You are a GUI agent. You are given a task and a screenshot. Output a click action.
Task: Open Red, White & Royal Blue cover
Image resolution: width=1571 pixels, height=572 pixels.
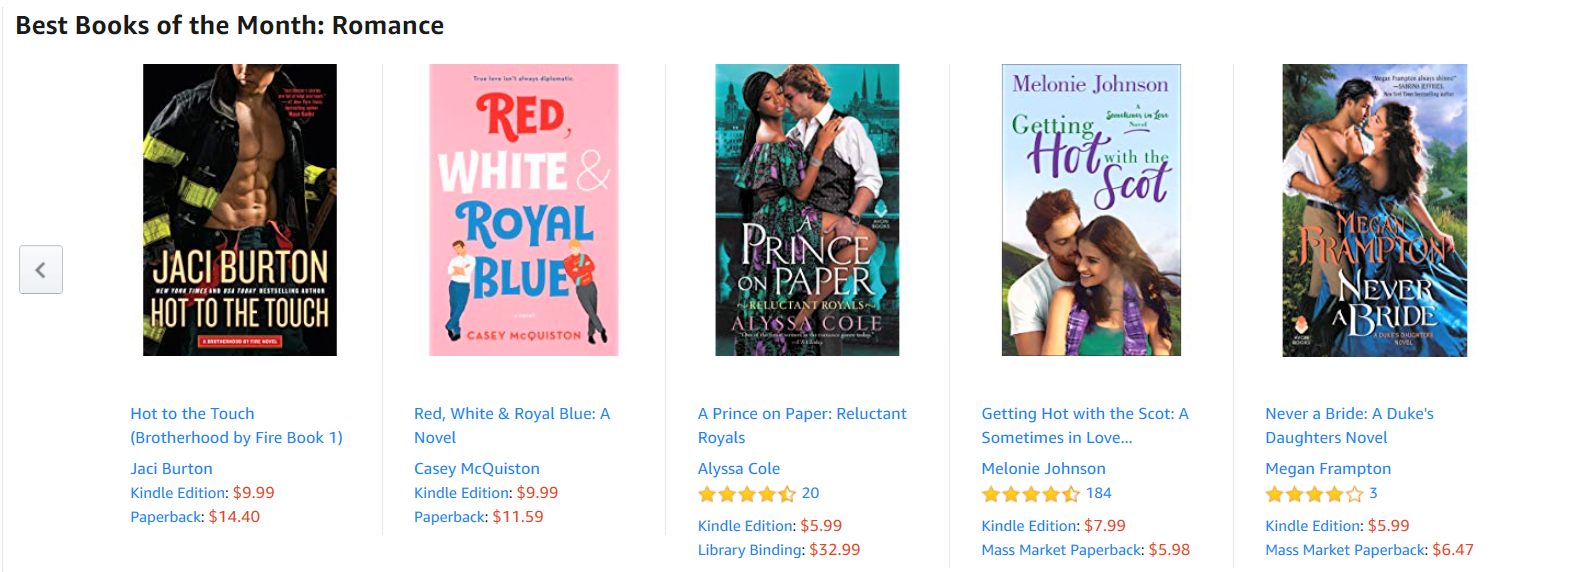coord(524,210)
